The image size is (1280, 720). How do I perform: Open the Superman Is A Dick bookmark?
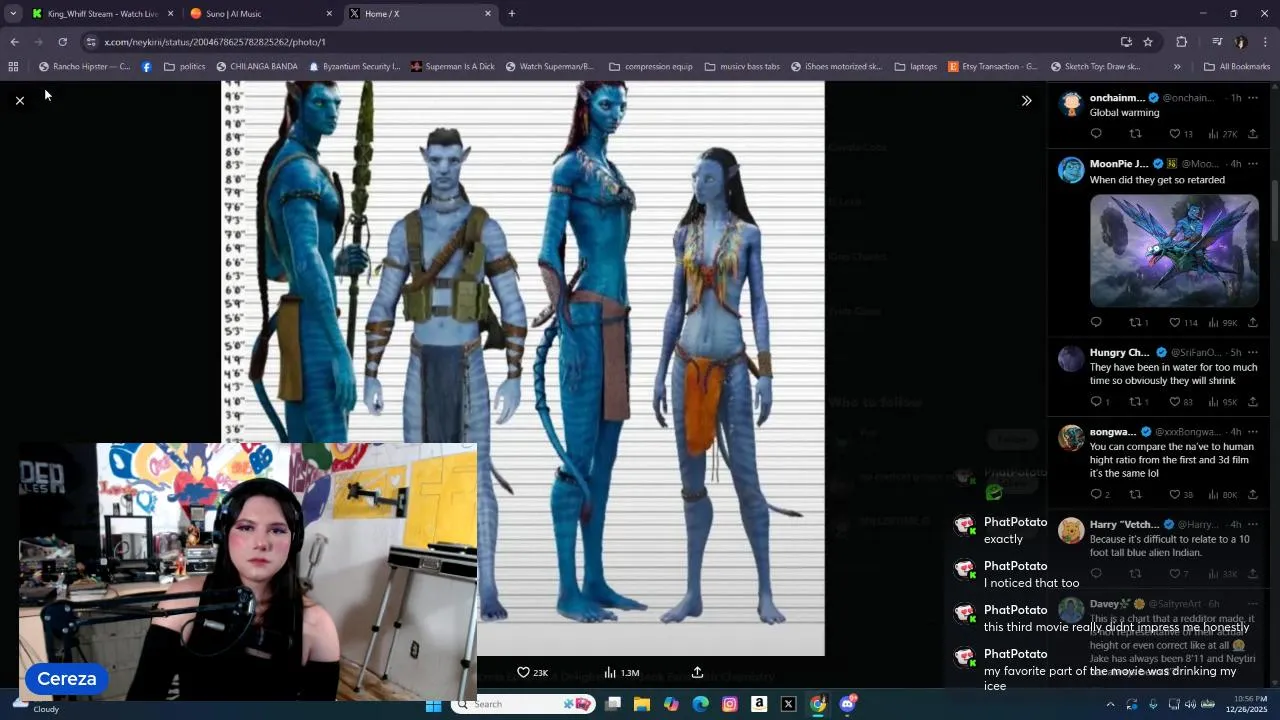click(452, 67)
